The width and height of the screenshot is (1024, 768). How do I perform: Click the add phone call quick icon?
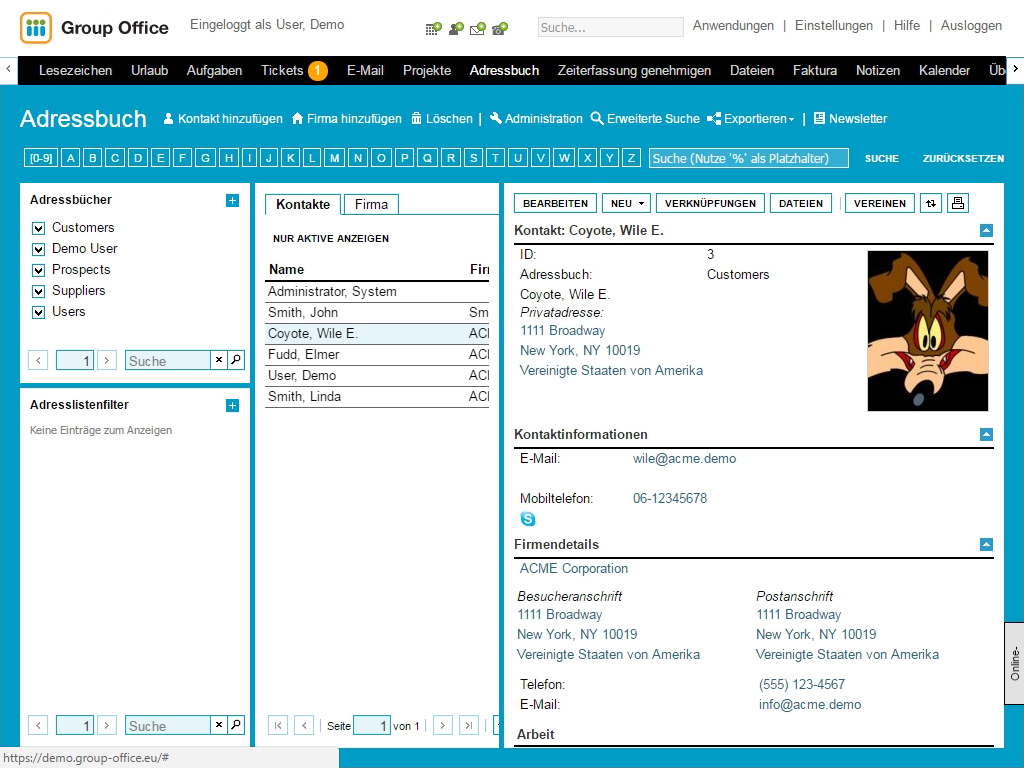[x=499, y=28]
